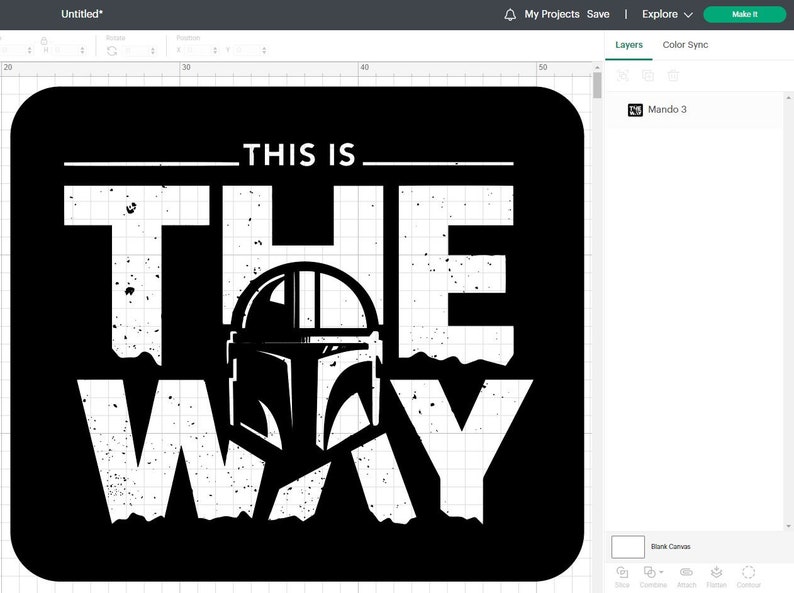Click the green Make It button
This screenshot has width=794, height=593.
point(744,14)
